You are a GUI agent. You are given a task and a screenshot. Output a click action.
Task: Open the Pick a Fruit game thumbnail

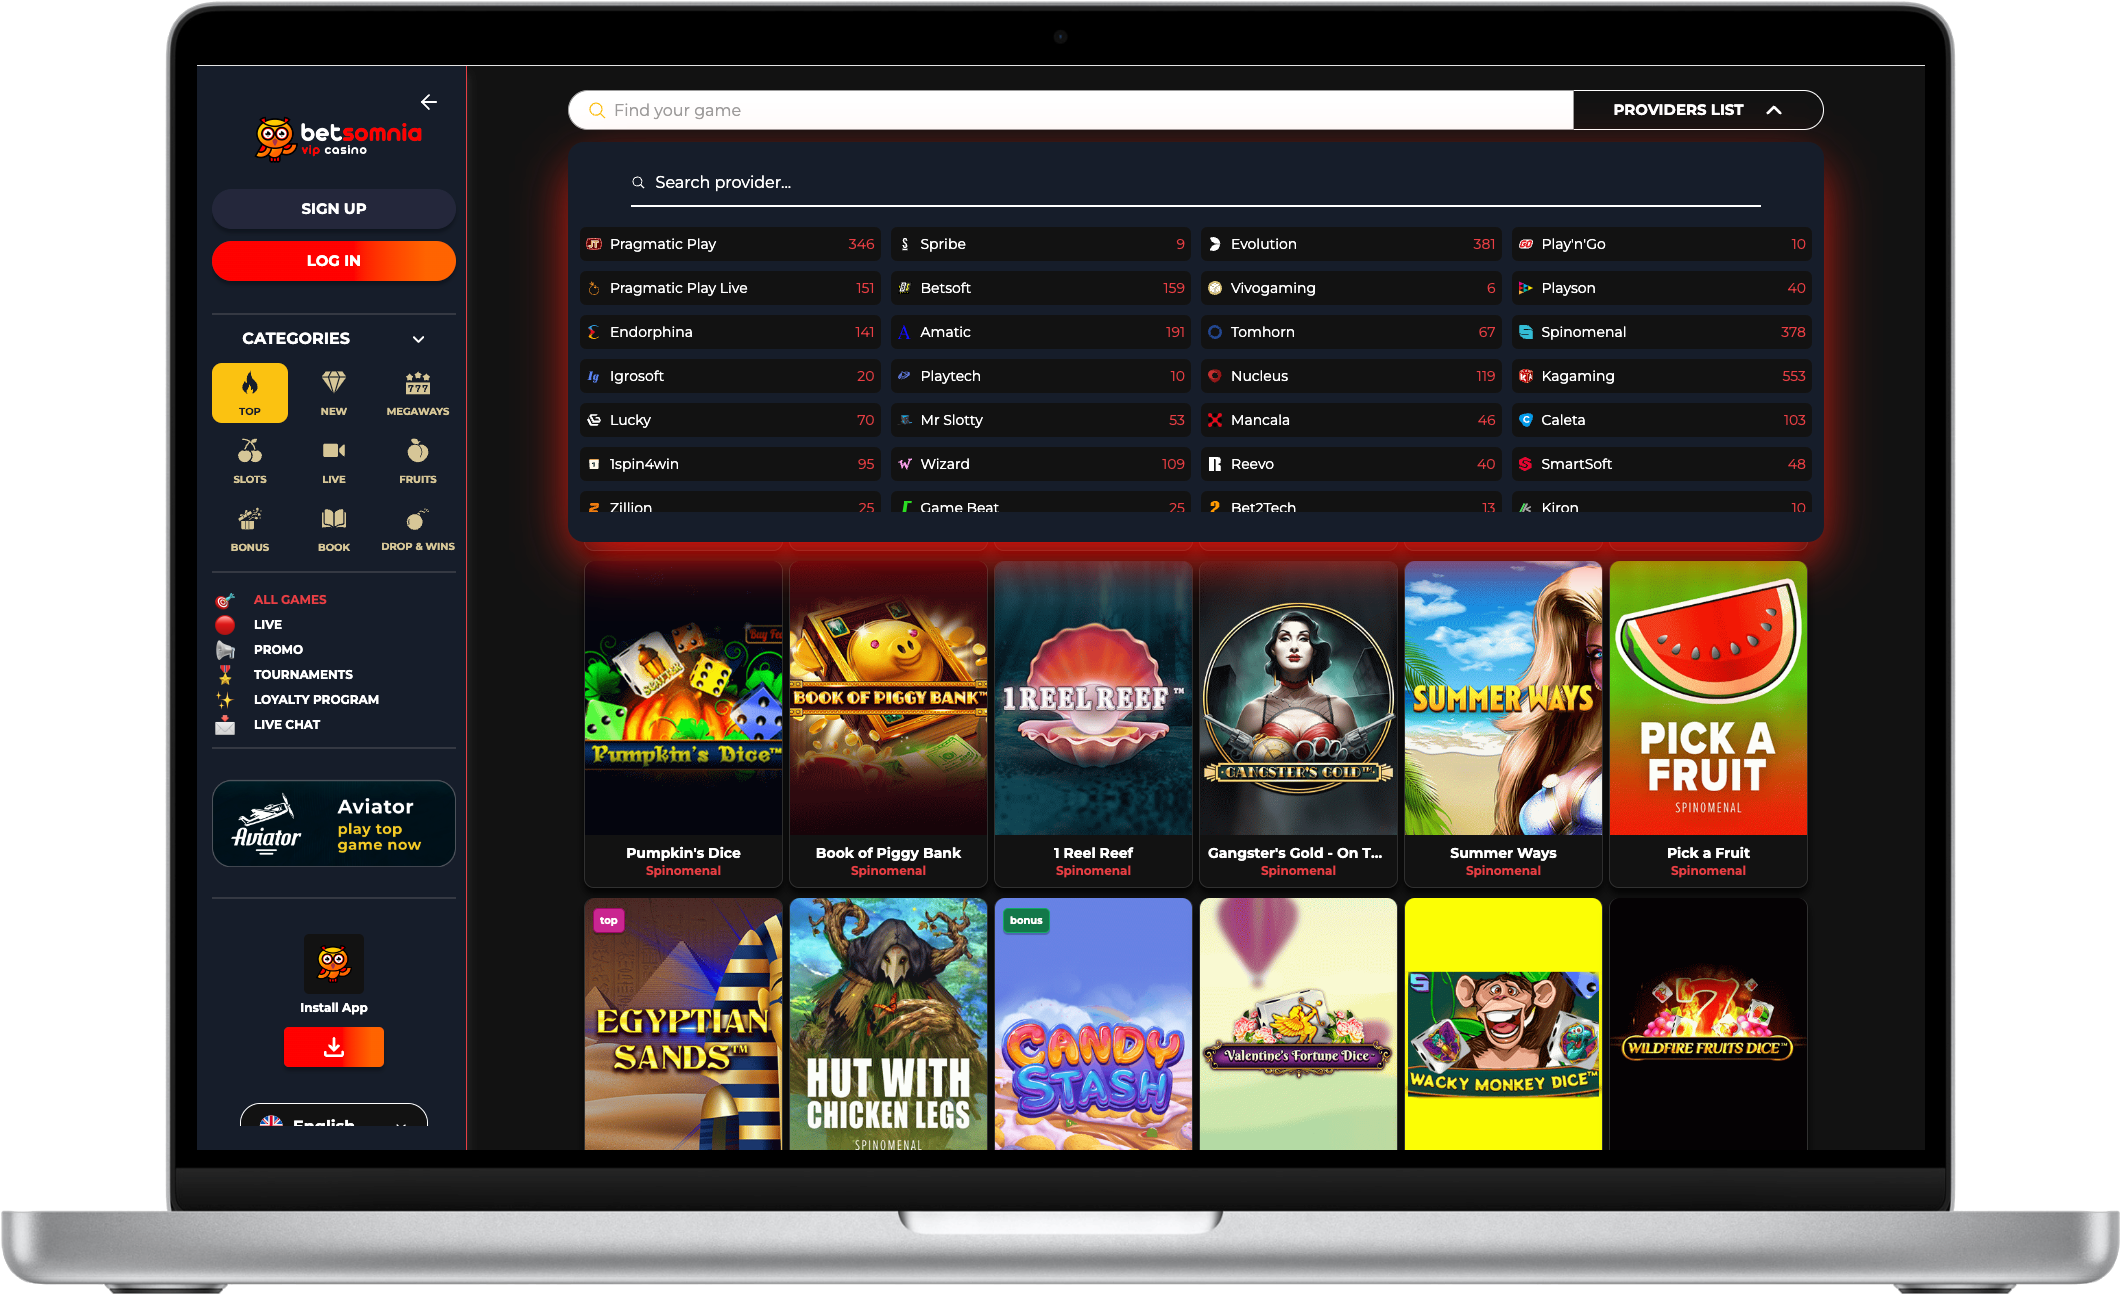point(1707,698)
